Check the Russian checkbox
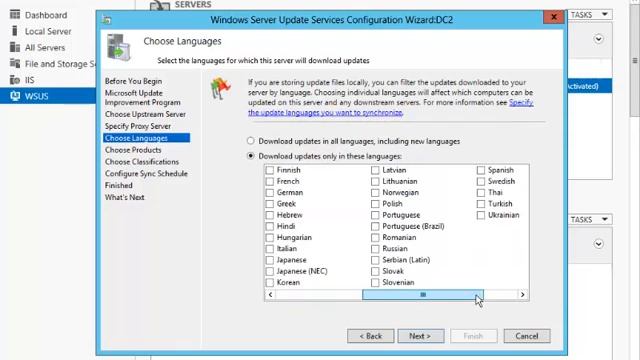This screenshot has width=640, height=360. tap(375, 249)
